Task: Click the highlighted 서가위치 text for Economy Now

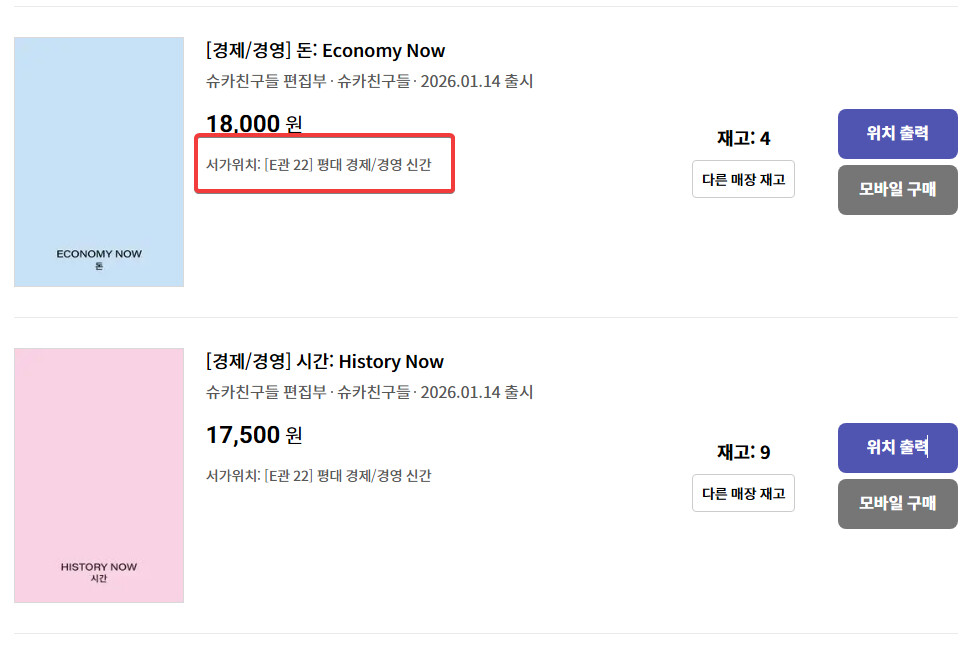Action: coord(319,165)
